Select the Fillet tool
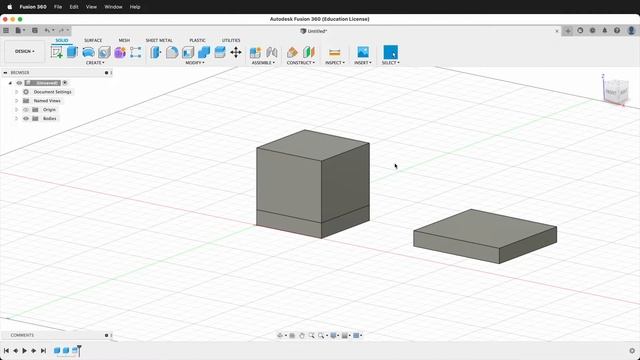This screenshot has height=360, width=640. 172,52
